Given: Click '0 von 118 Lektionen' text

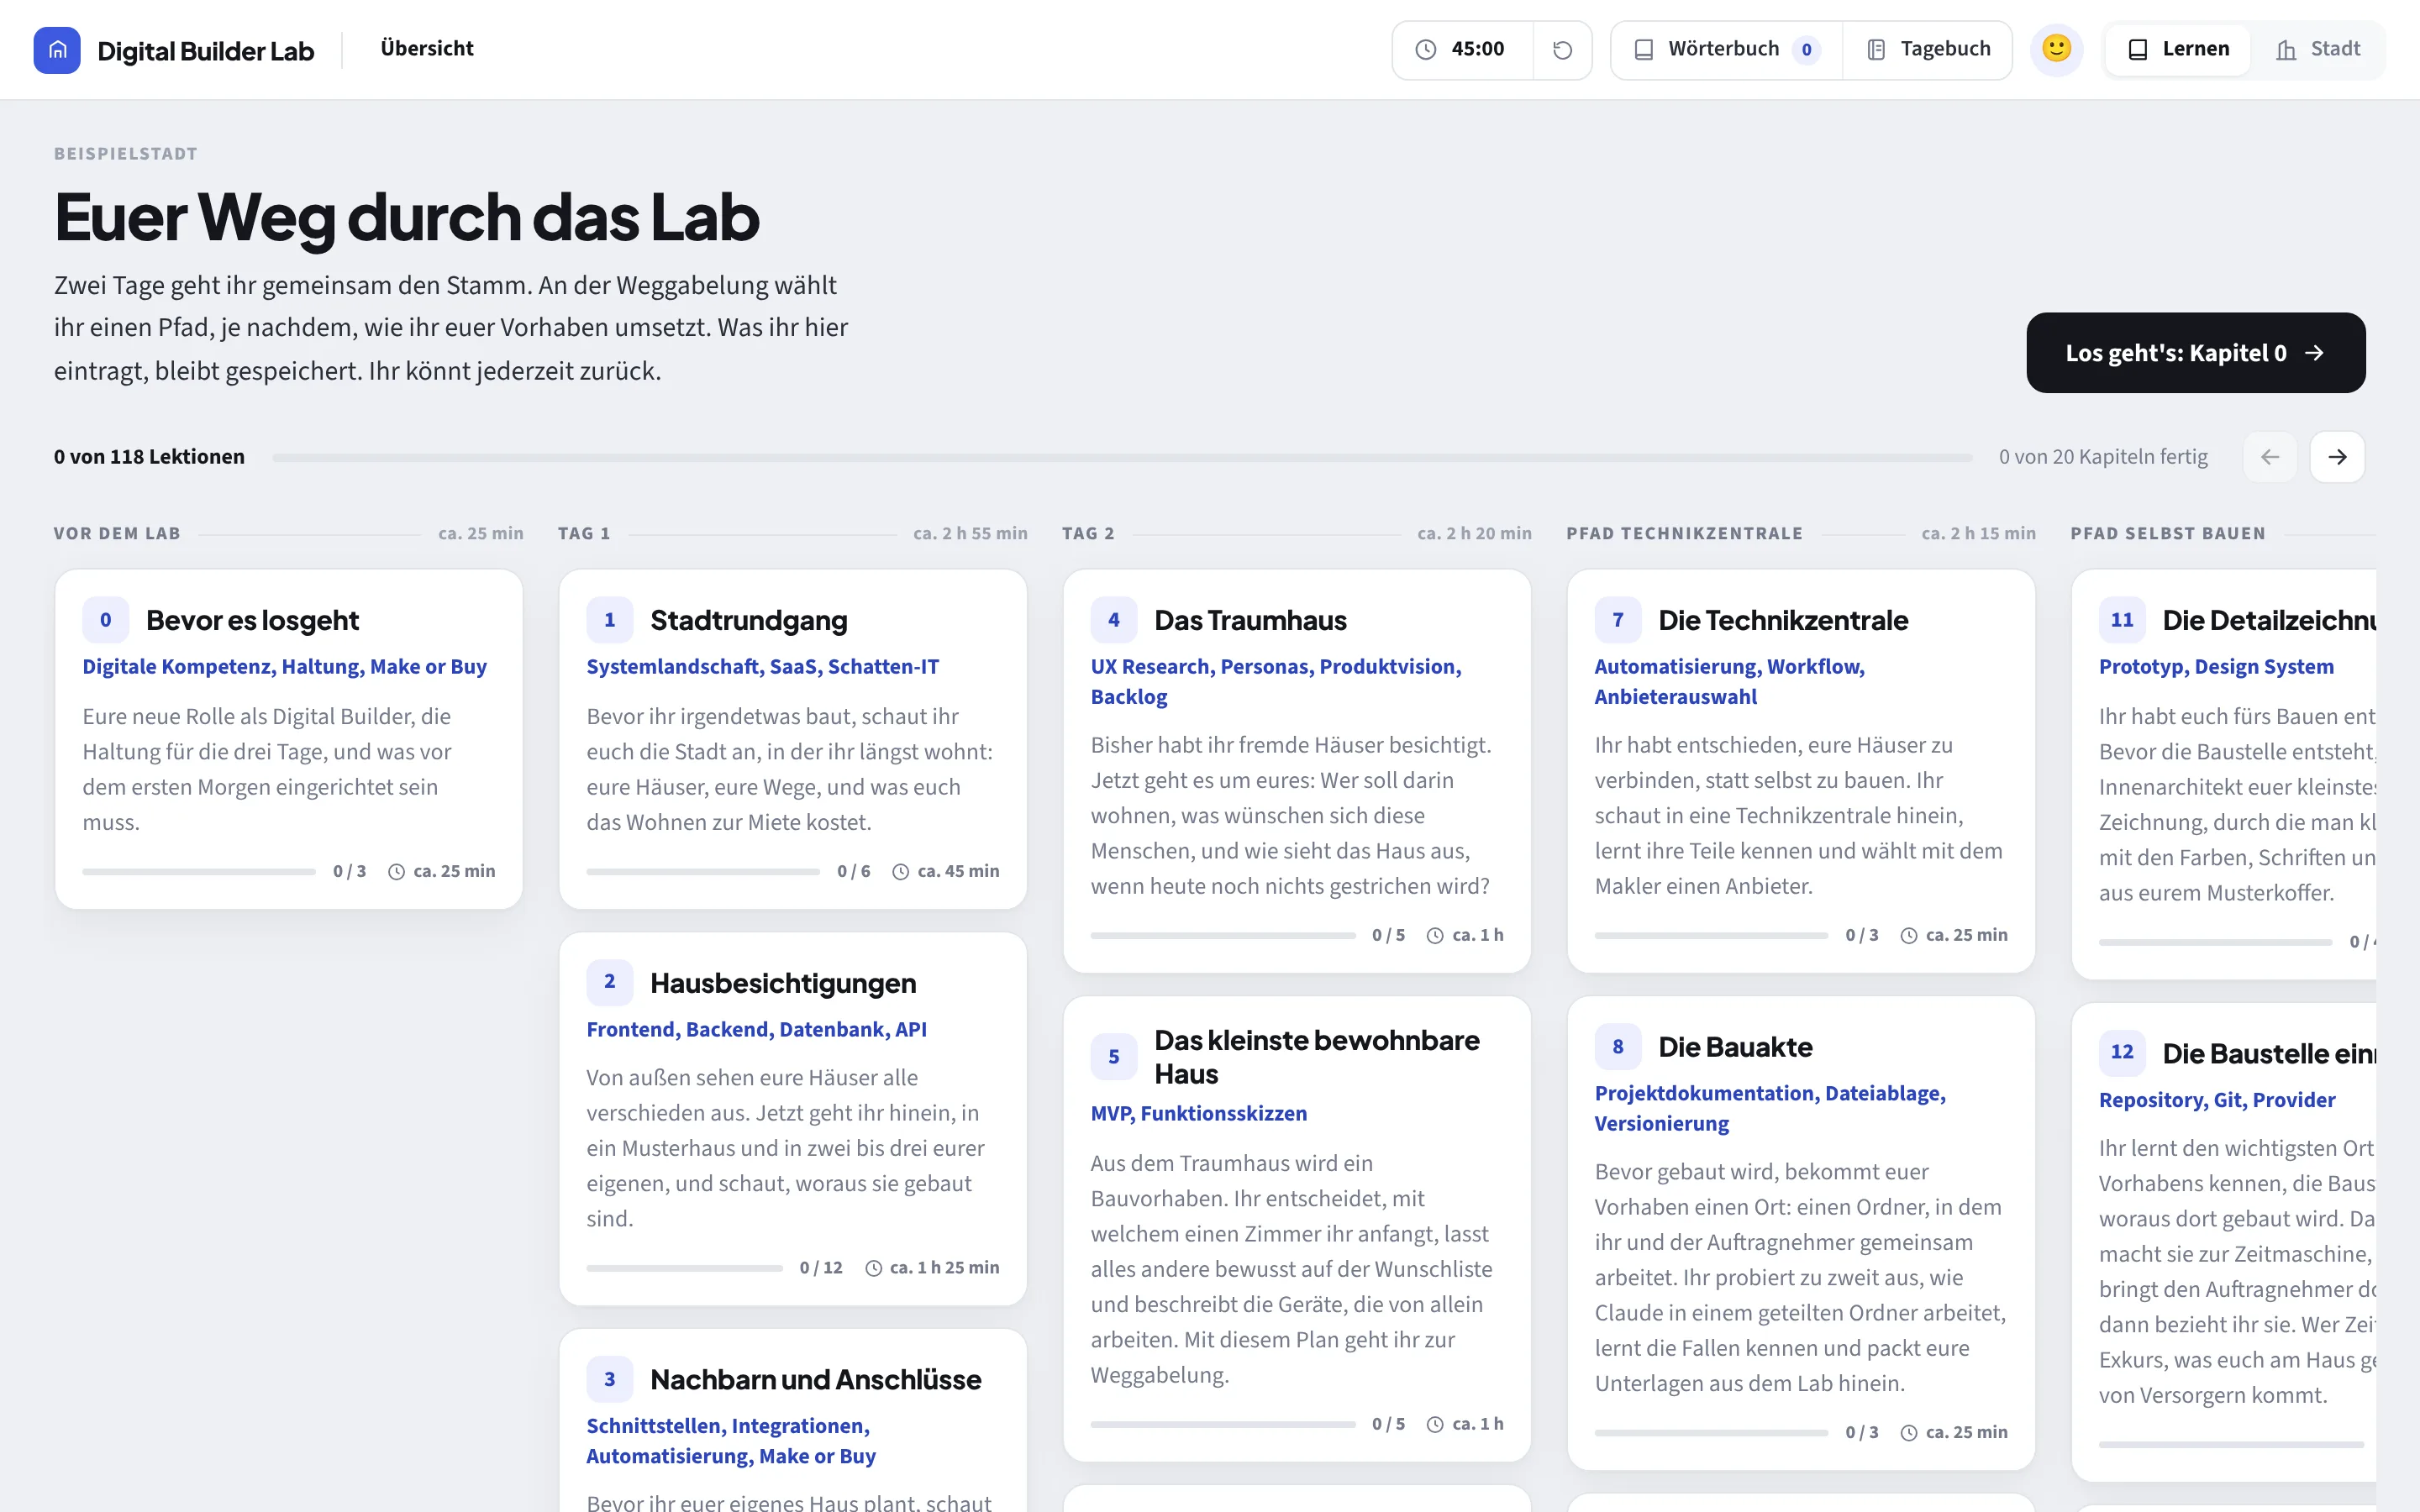Looking at the screenshot, I should 149,457.
